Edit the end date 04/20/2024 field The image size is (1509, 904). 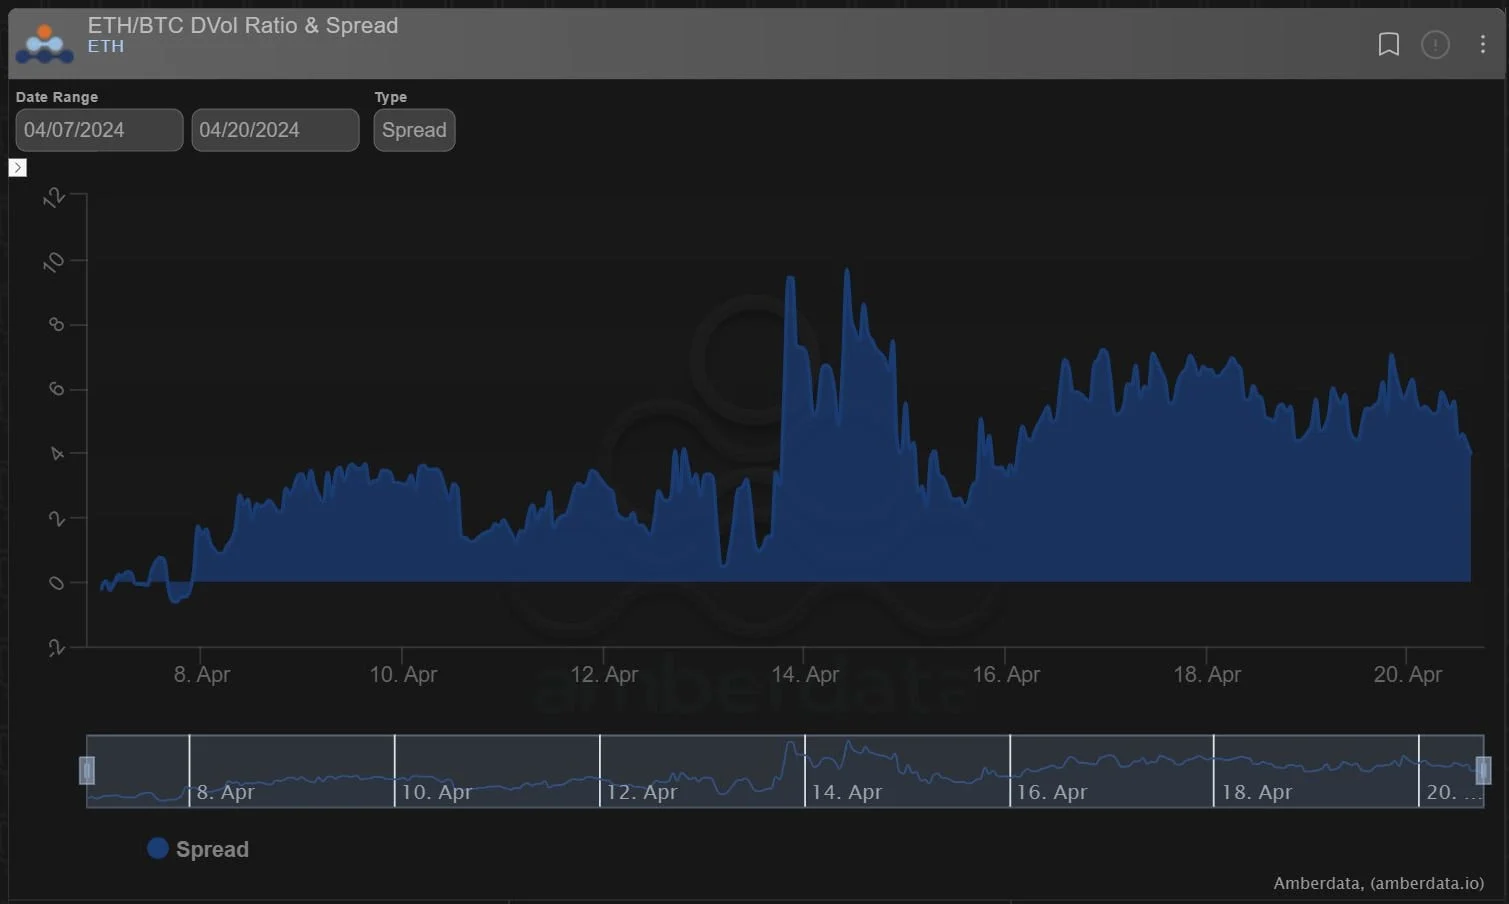pyautogui.click(x=275, y=130)
